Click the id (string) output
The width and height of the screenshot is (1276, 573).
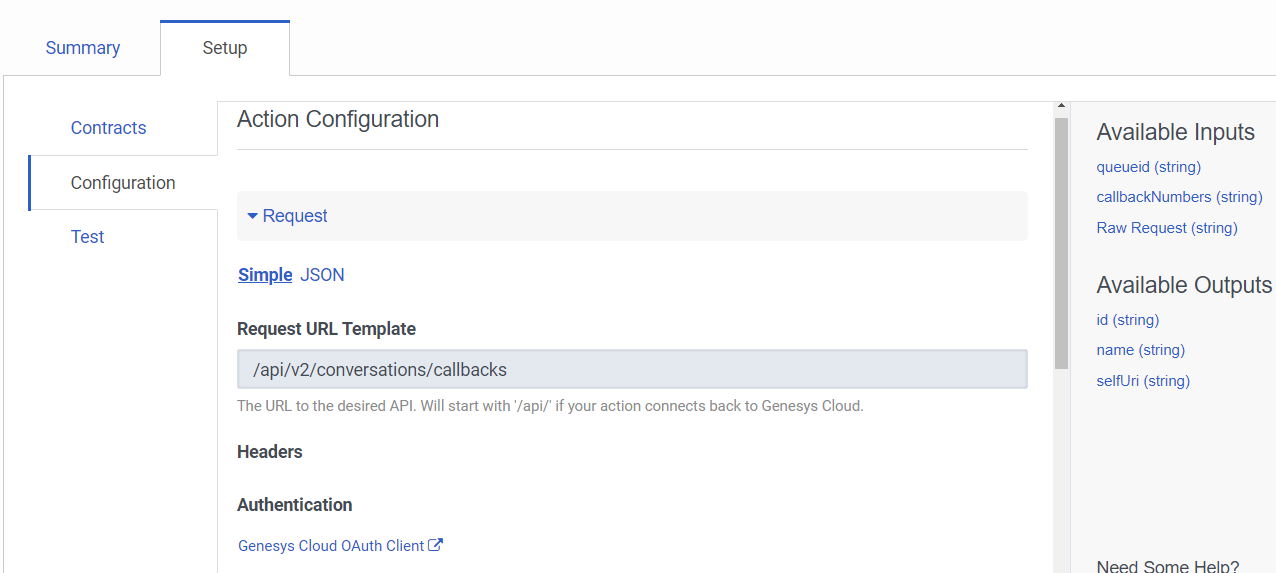click(1127, 320)
